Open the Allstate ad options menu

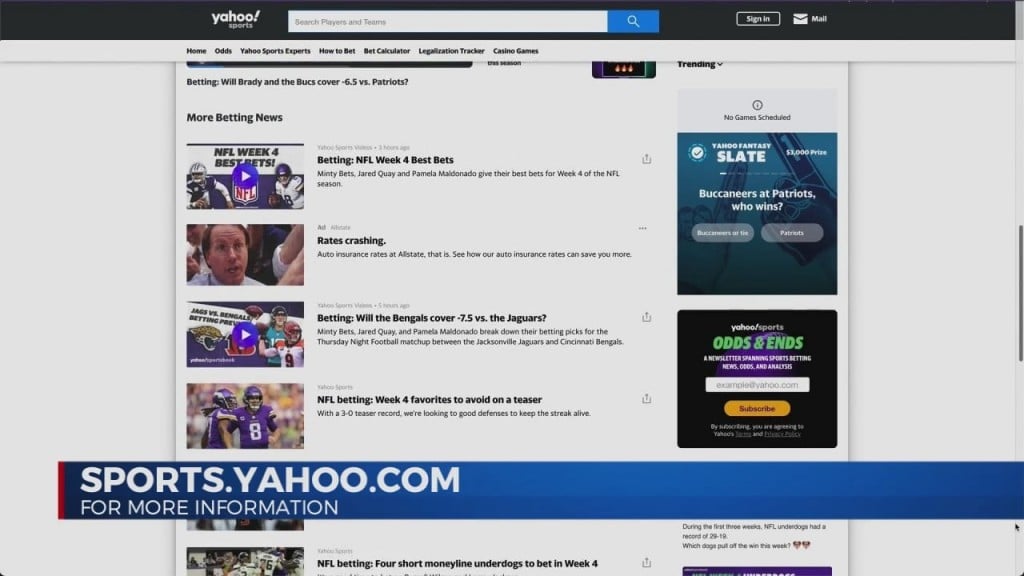coord(643,229)
